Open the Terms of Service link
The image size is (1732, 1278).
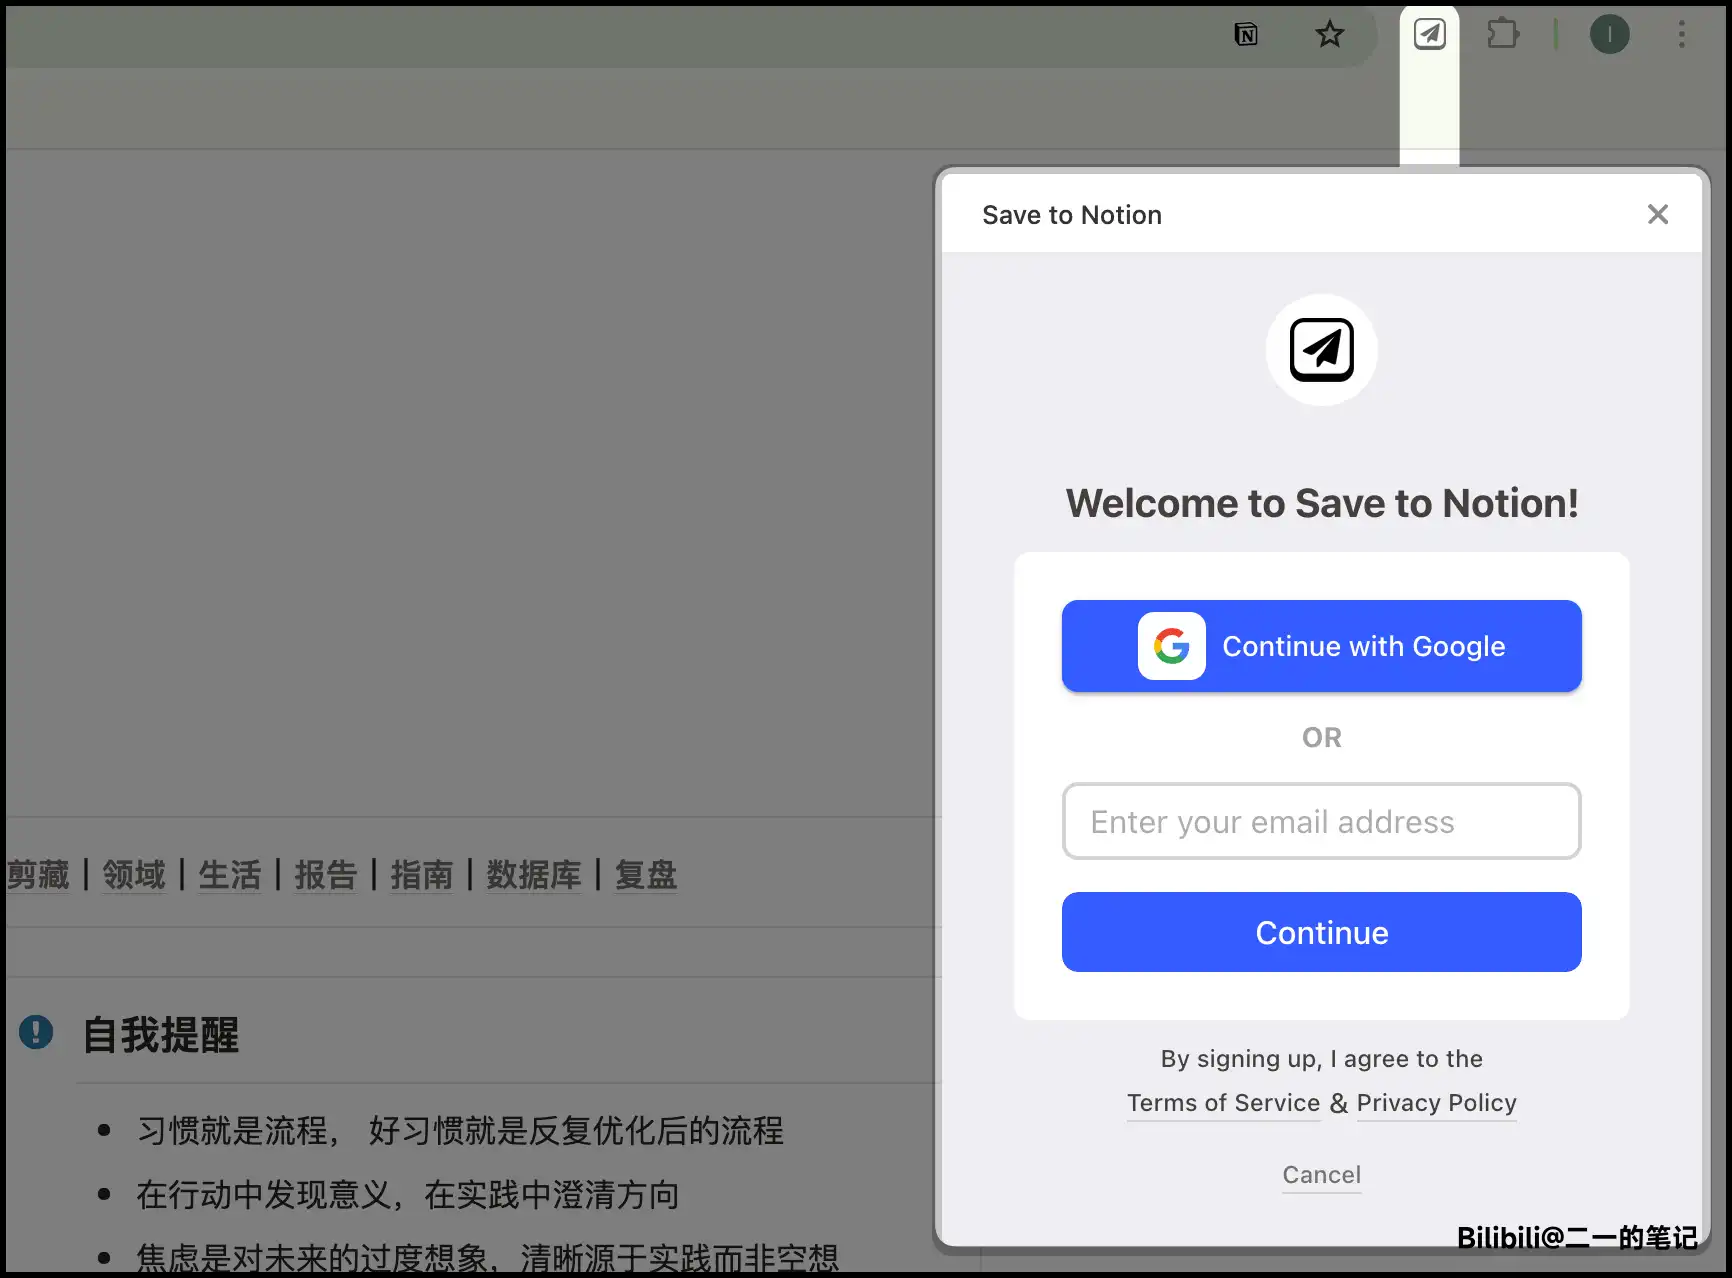click(x=1223, y=1103)
